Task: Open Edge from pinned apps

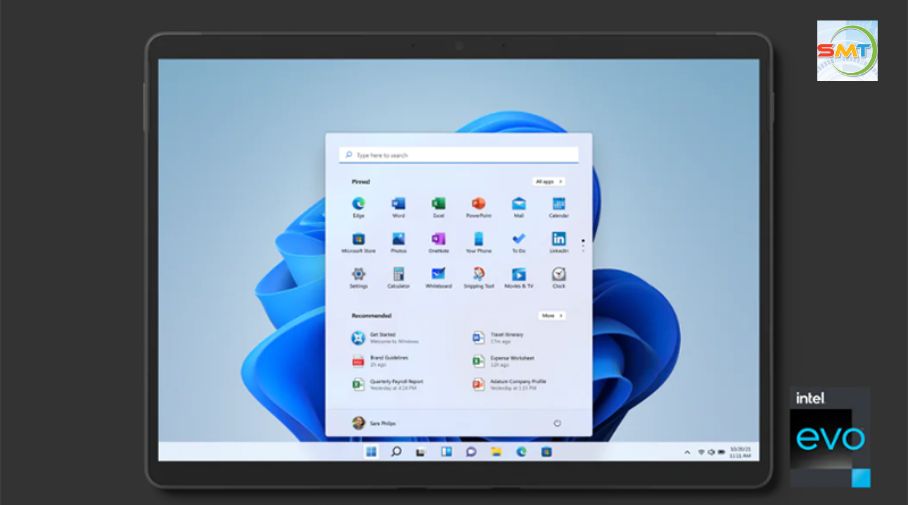Action: [358, 207]
